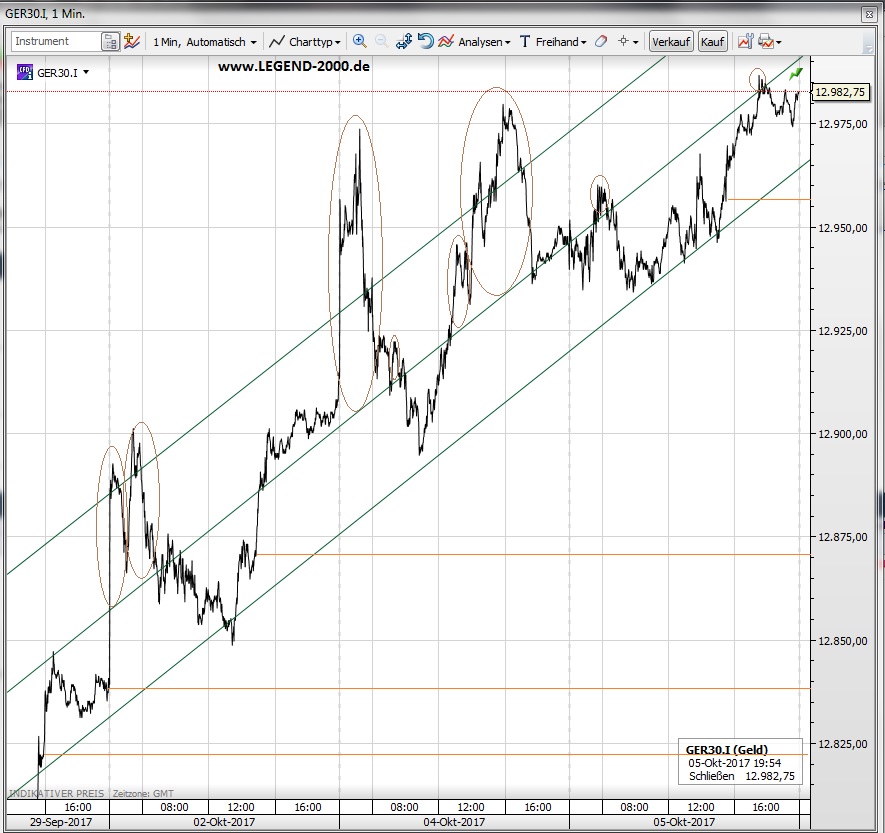The width and height of the screenshot is (885, 833).
Task: Zoom in with the magnifier plus icon
Action: click(360, 42)
